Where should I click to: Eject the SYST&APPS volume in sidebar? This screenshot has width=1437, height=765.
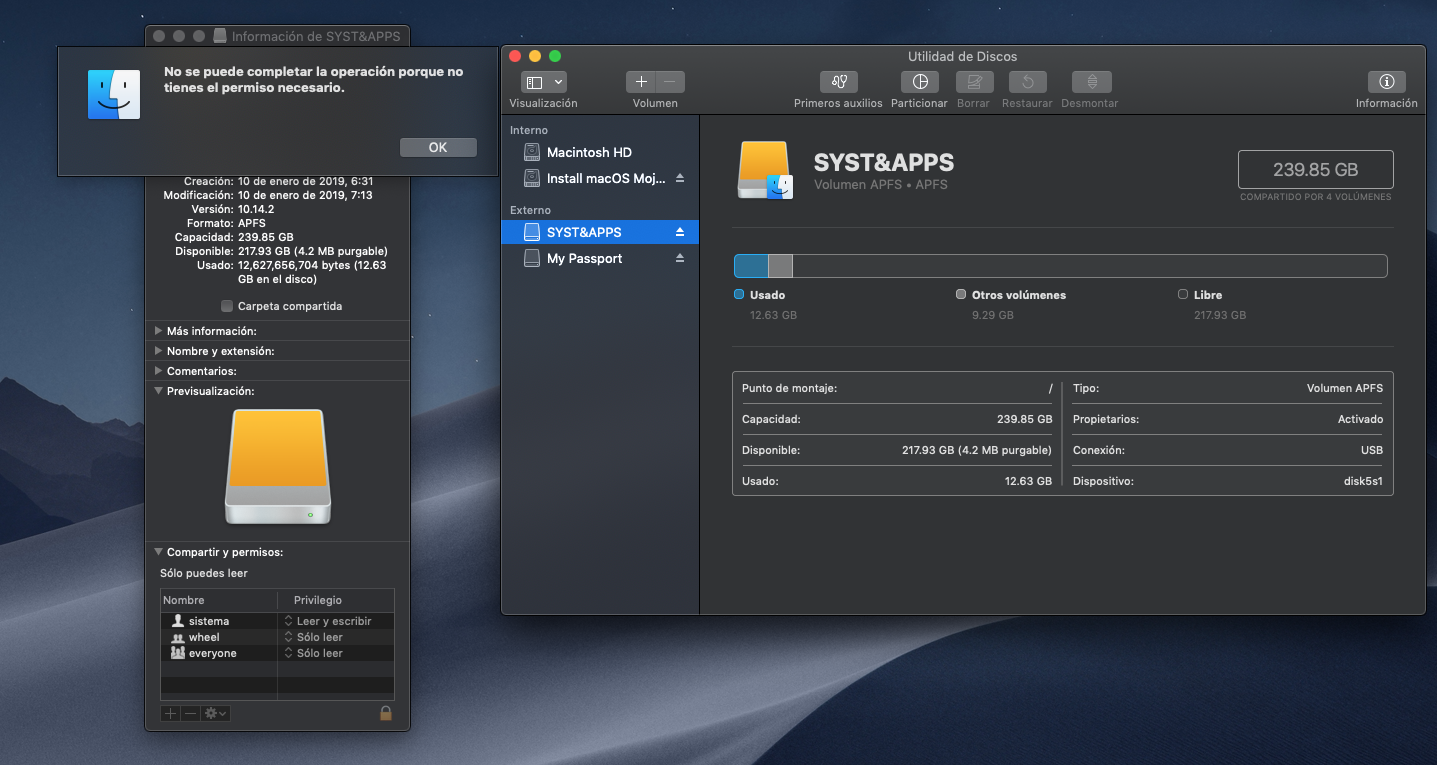pyautogui.click(x=680, y=232)
